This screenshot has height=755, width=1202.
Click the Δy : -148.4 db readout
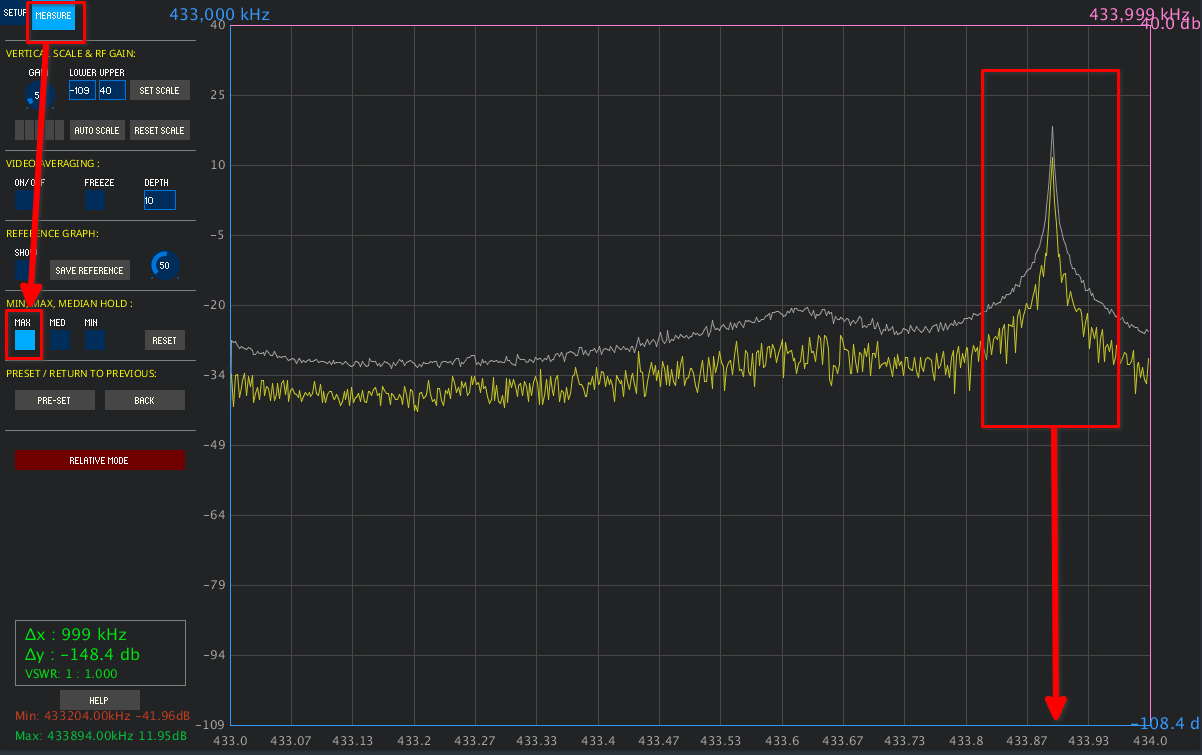coord(82,654)
